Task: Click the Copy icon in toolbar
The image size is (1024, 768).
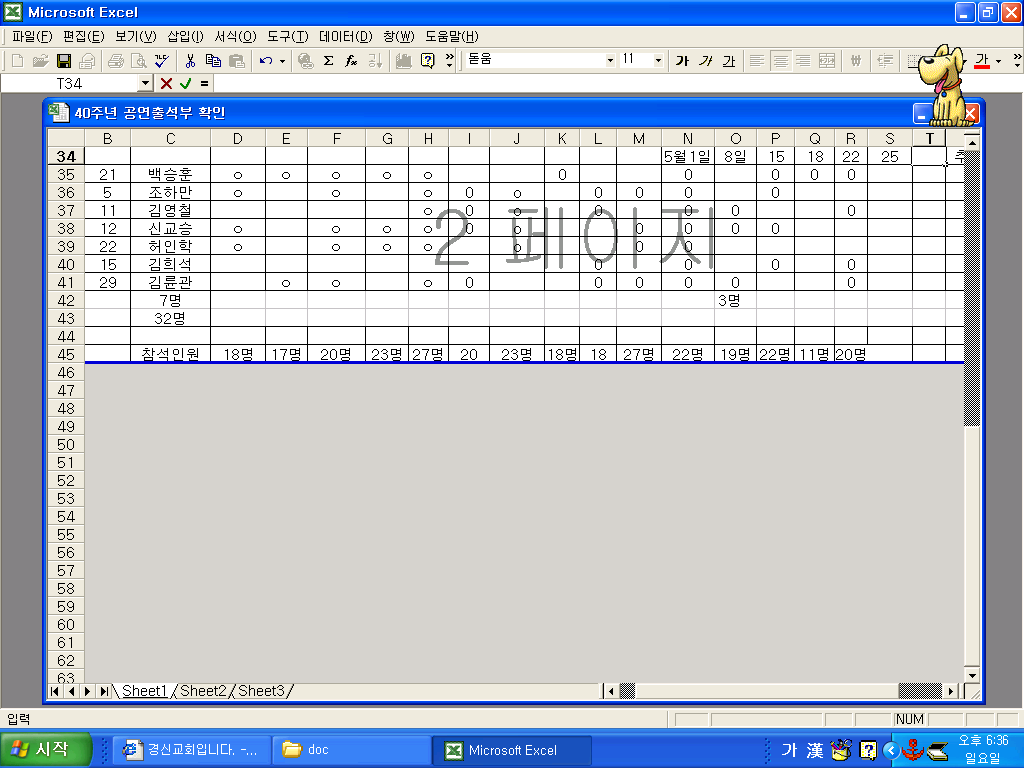Action: coord(213,61)
